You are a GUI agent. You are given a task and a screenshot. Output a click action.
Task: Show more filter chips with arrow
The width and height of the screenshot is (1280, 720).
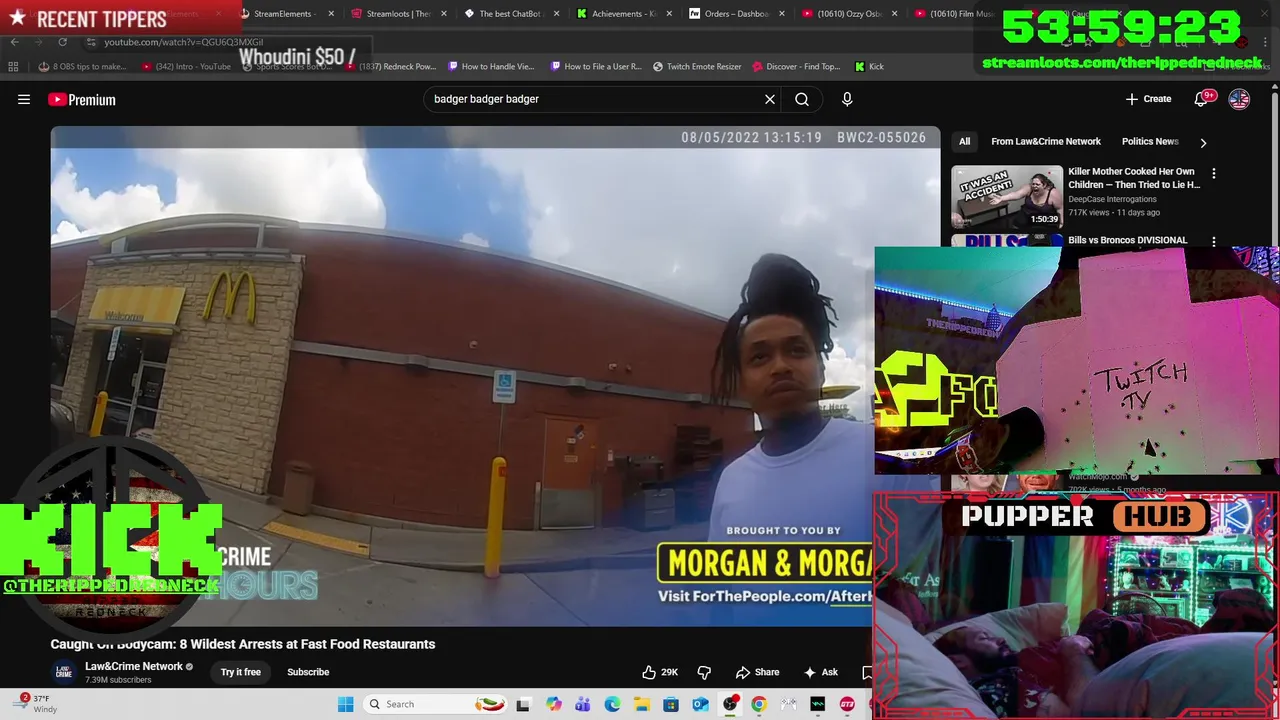pos(1203,142)
